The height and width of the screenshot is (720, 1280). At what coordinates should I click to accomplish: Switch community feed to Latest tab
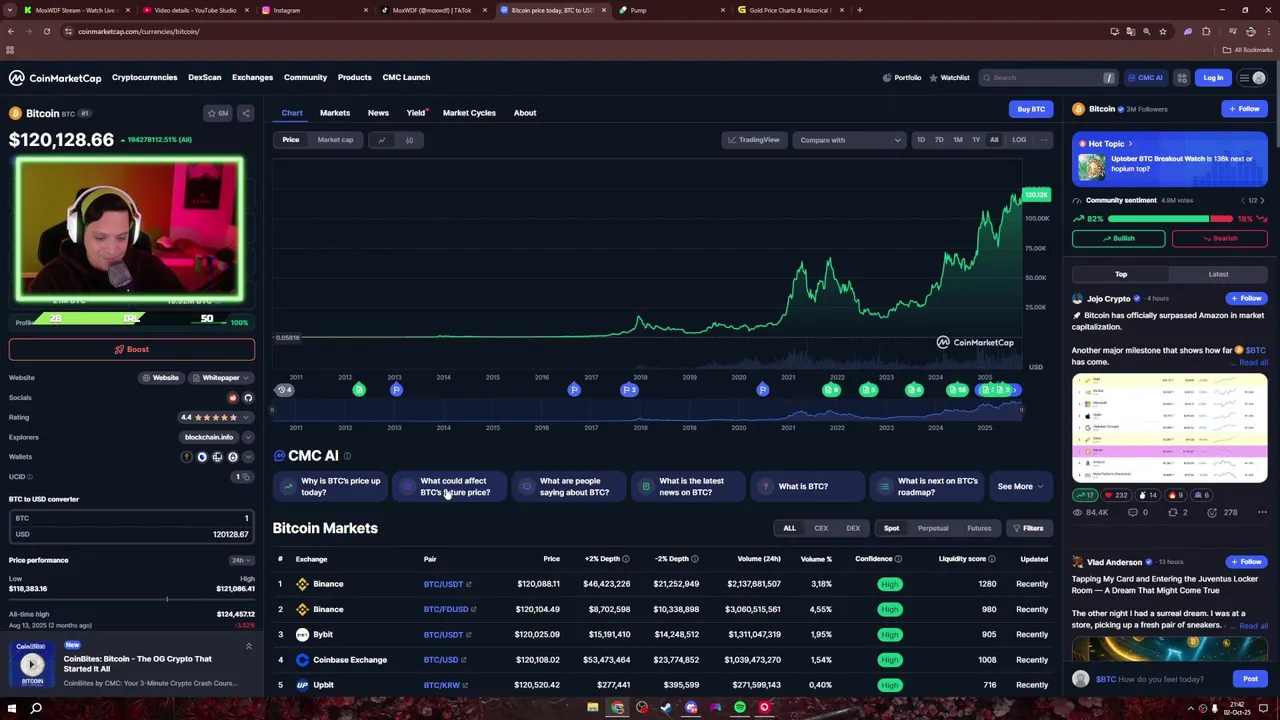1218,275
